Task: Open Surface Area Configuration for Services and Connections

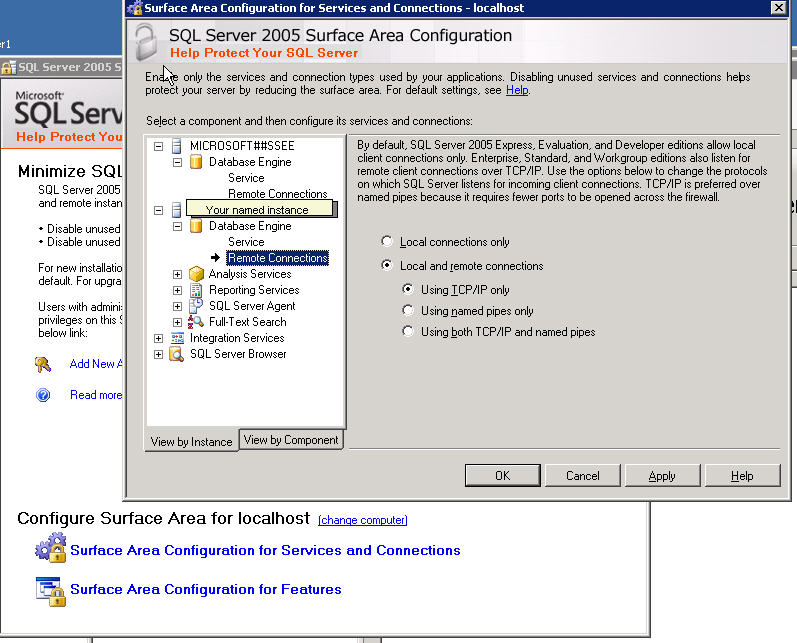Action: pyautogui.click(x=265, y=550)
